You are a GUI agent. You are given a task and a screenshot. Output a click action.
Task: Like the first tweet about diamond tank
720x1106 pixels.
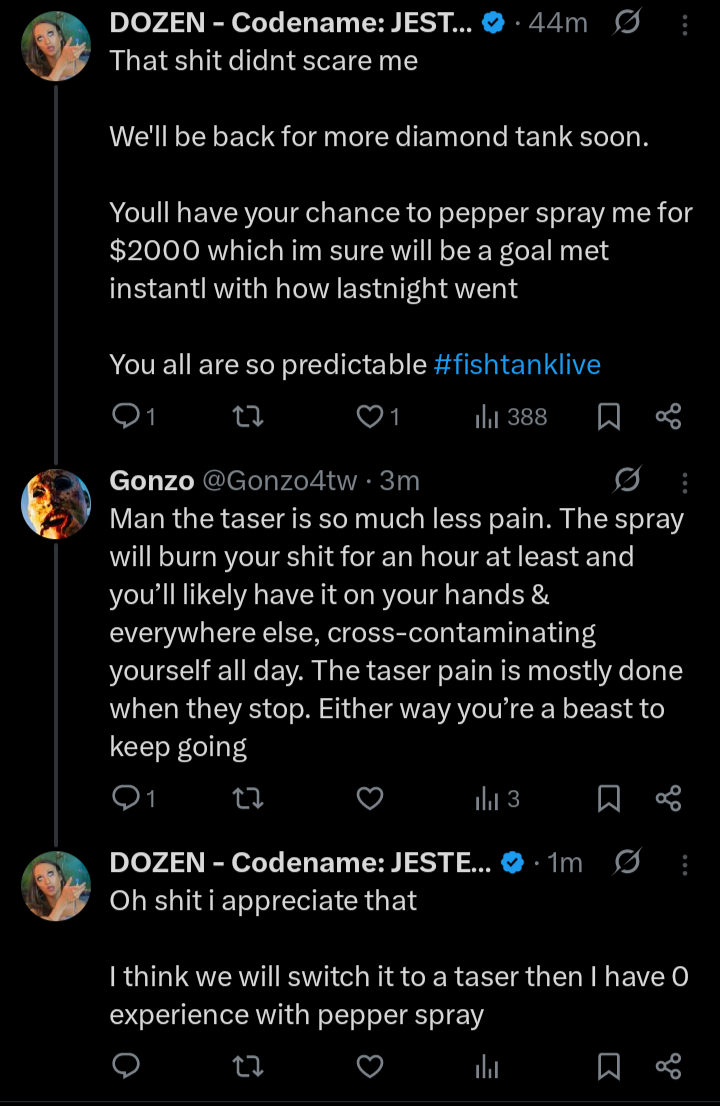378,416
